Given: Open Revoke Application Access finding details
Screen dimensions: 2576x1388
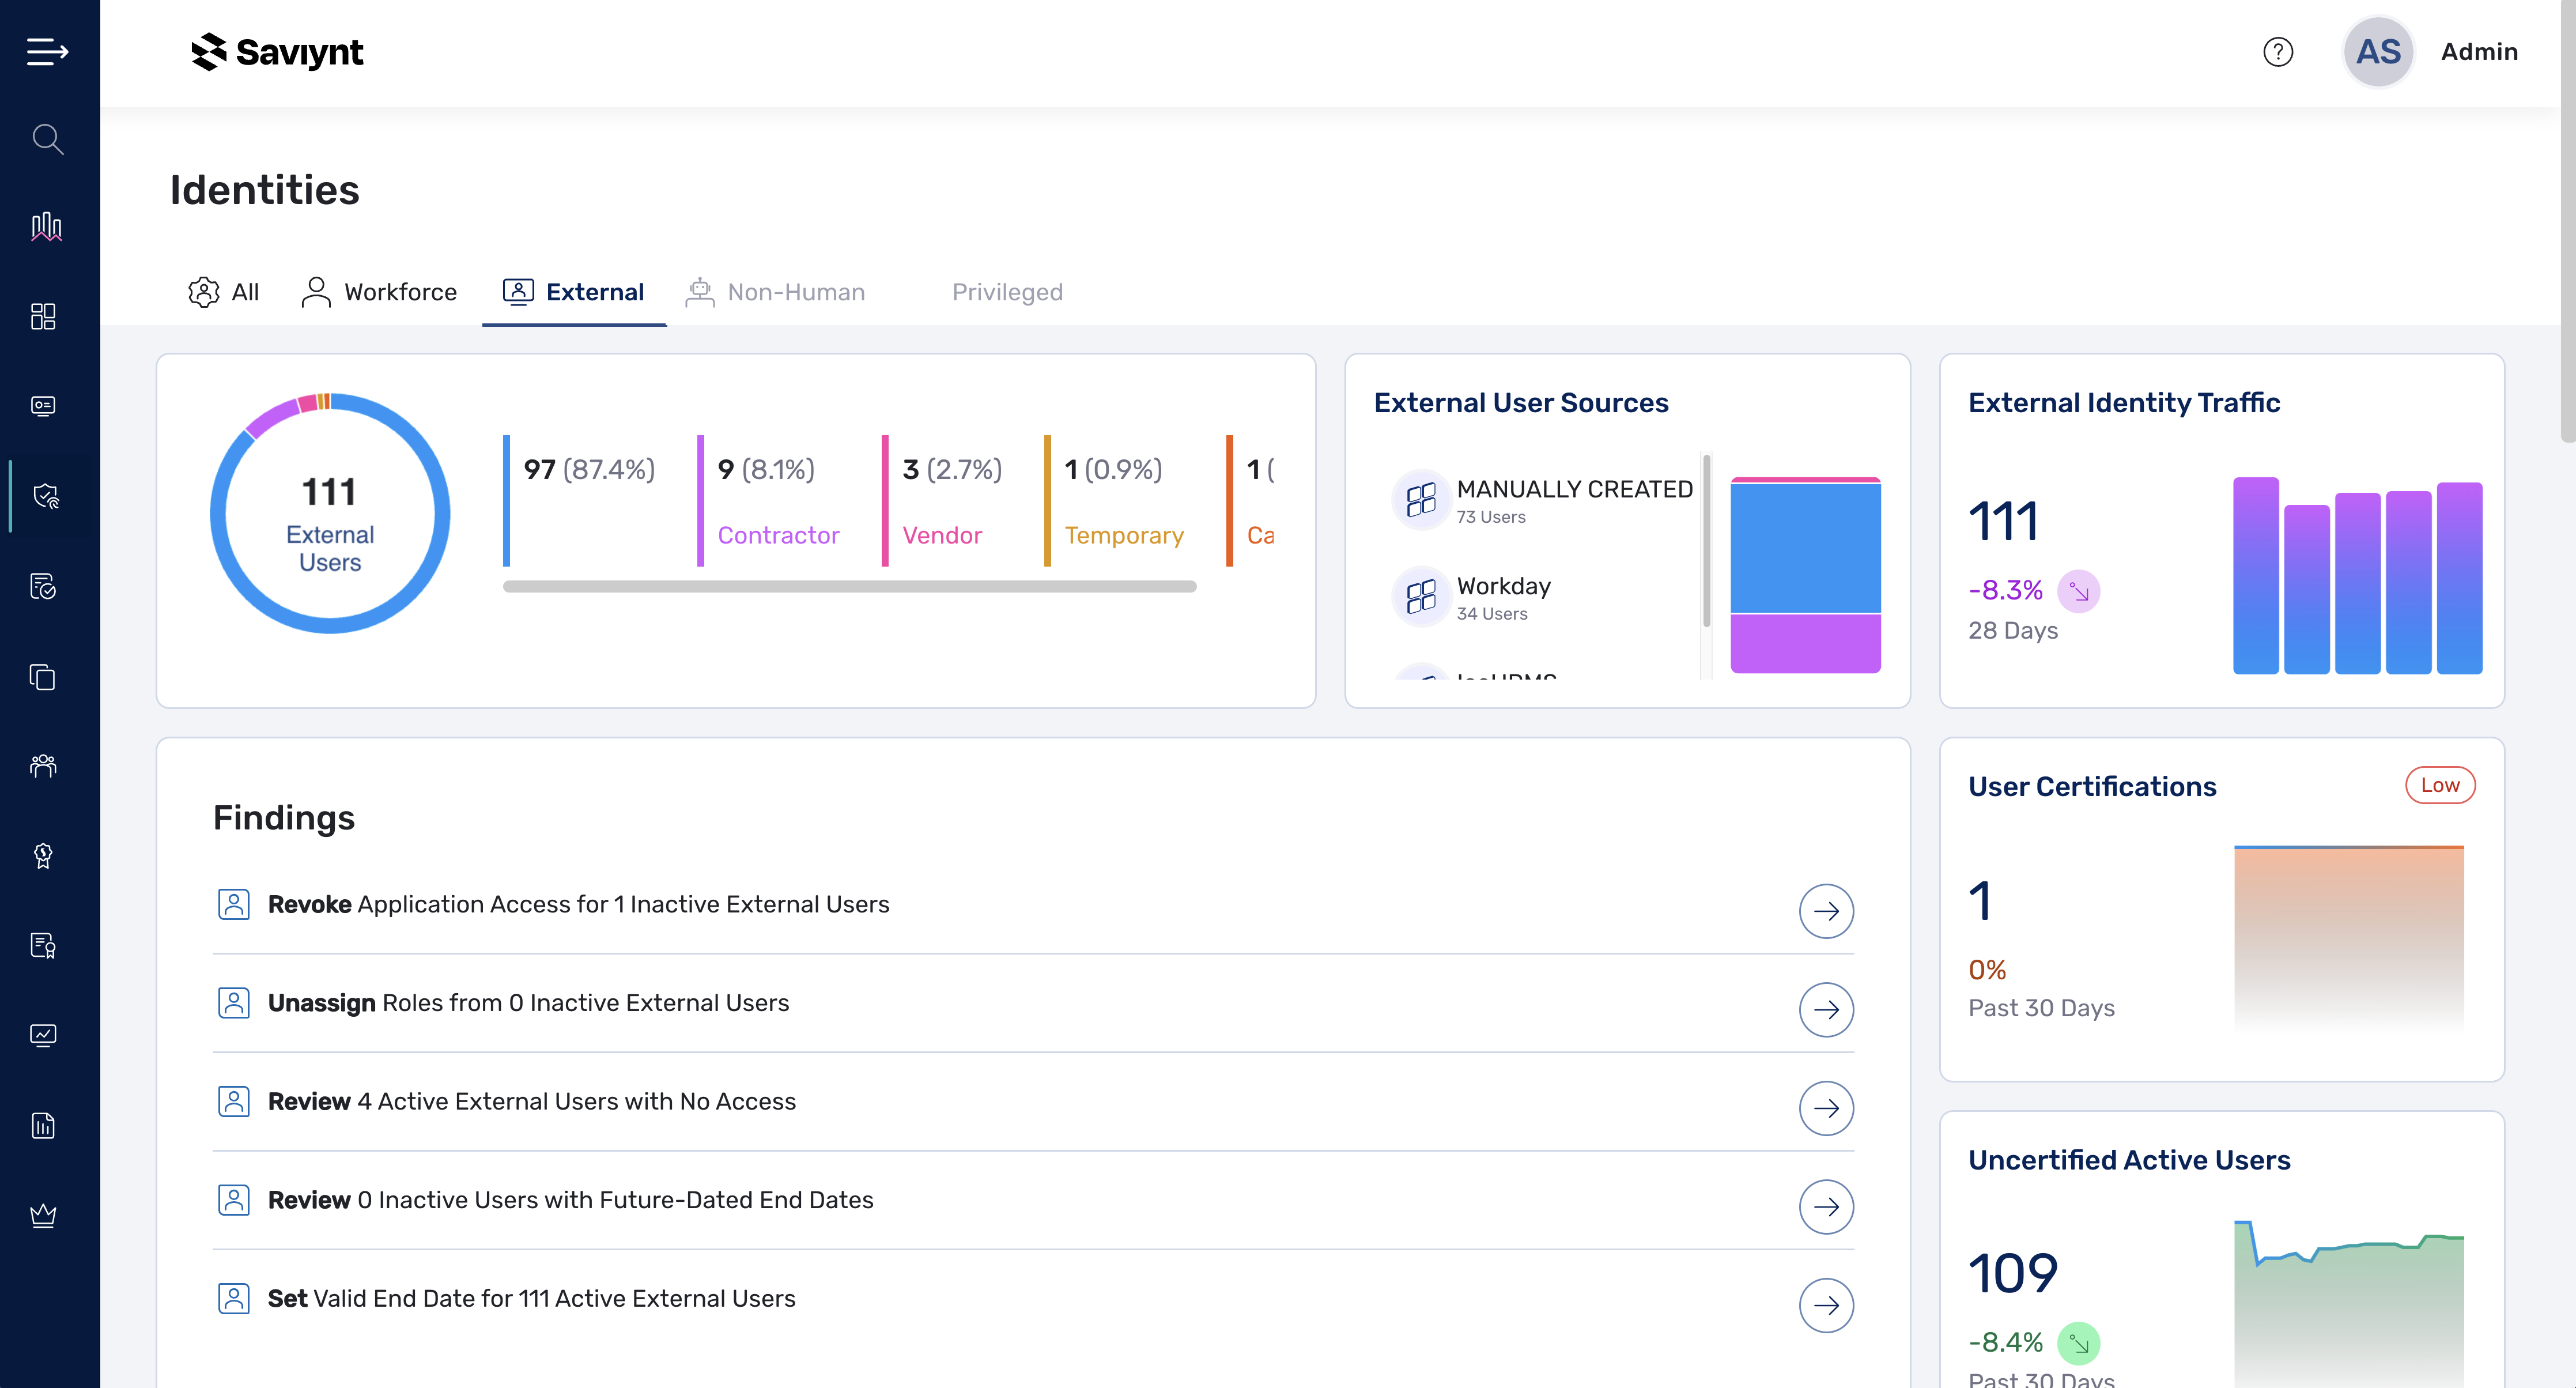Looking at the screenshot, I should point(1827,911).
